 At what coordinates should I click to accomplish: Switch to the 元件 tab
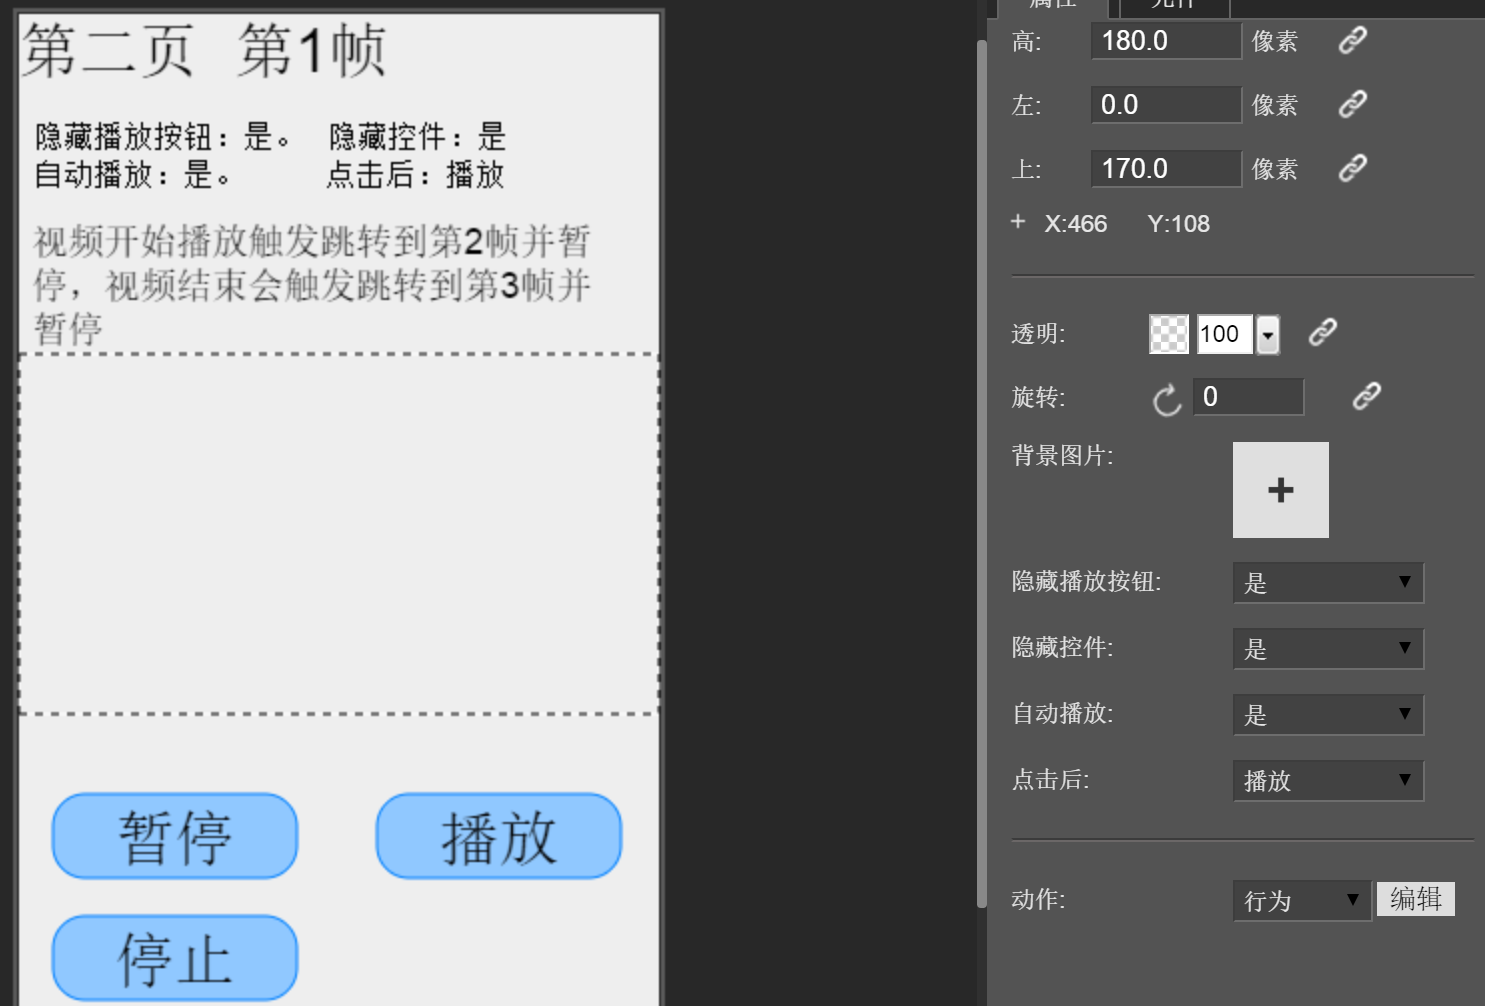coord(1173,5)
